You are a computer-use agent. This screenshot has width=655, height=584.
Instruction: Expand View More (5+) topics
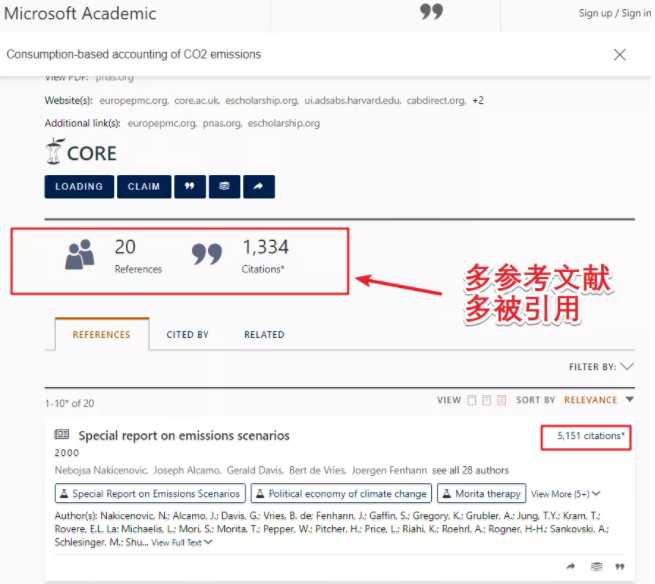[566, 494]
